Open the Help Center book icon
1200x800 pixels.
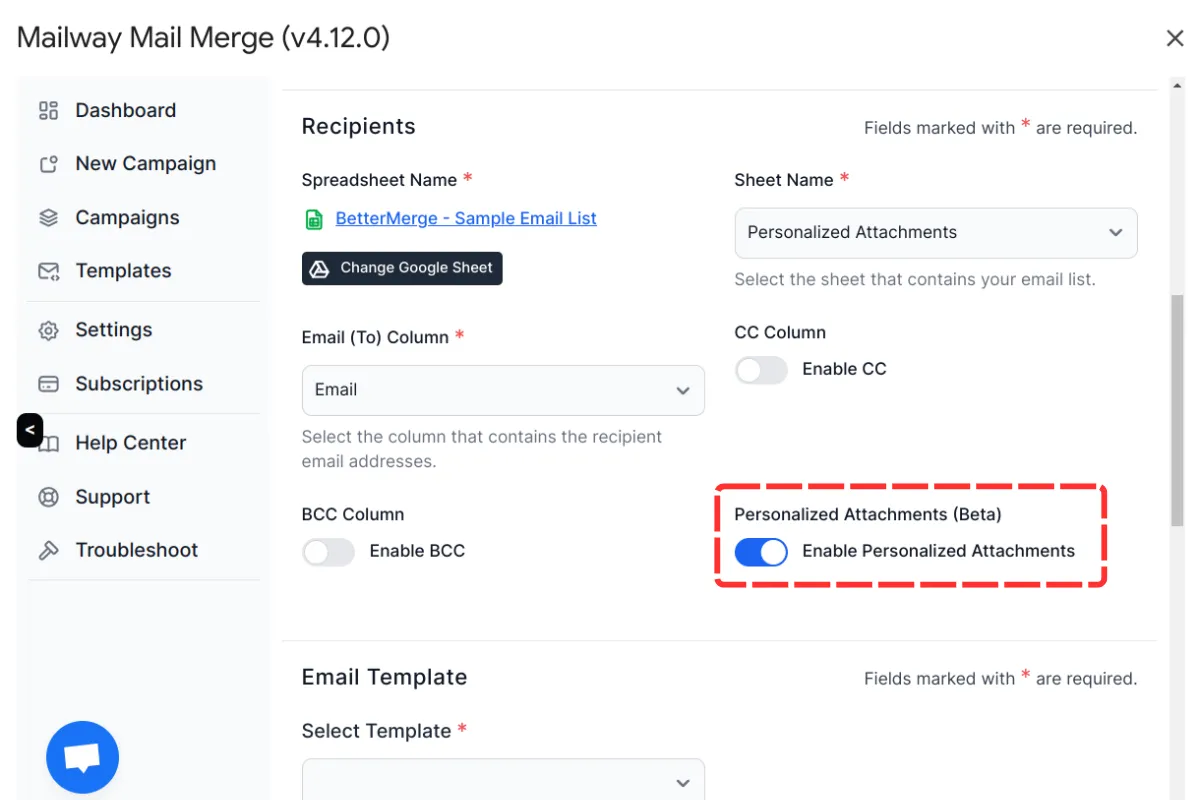click(x=48, y=442)
